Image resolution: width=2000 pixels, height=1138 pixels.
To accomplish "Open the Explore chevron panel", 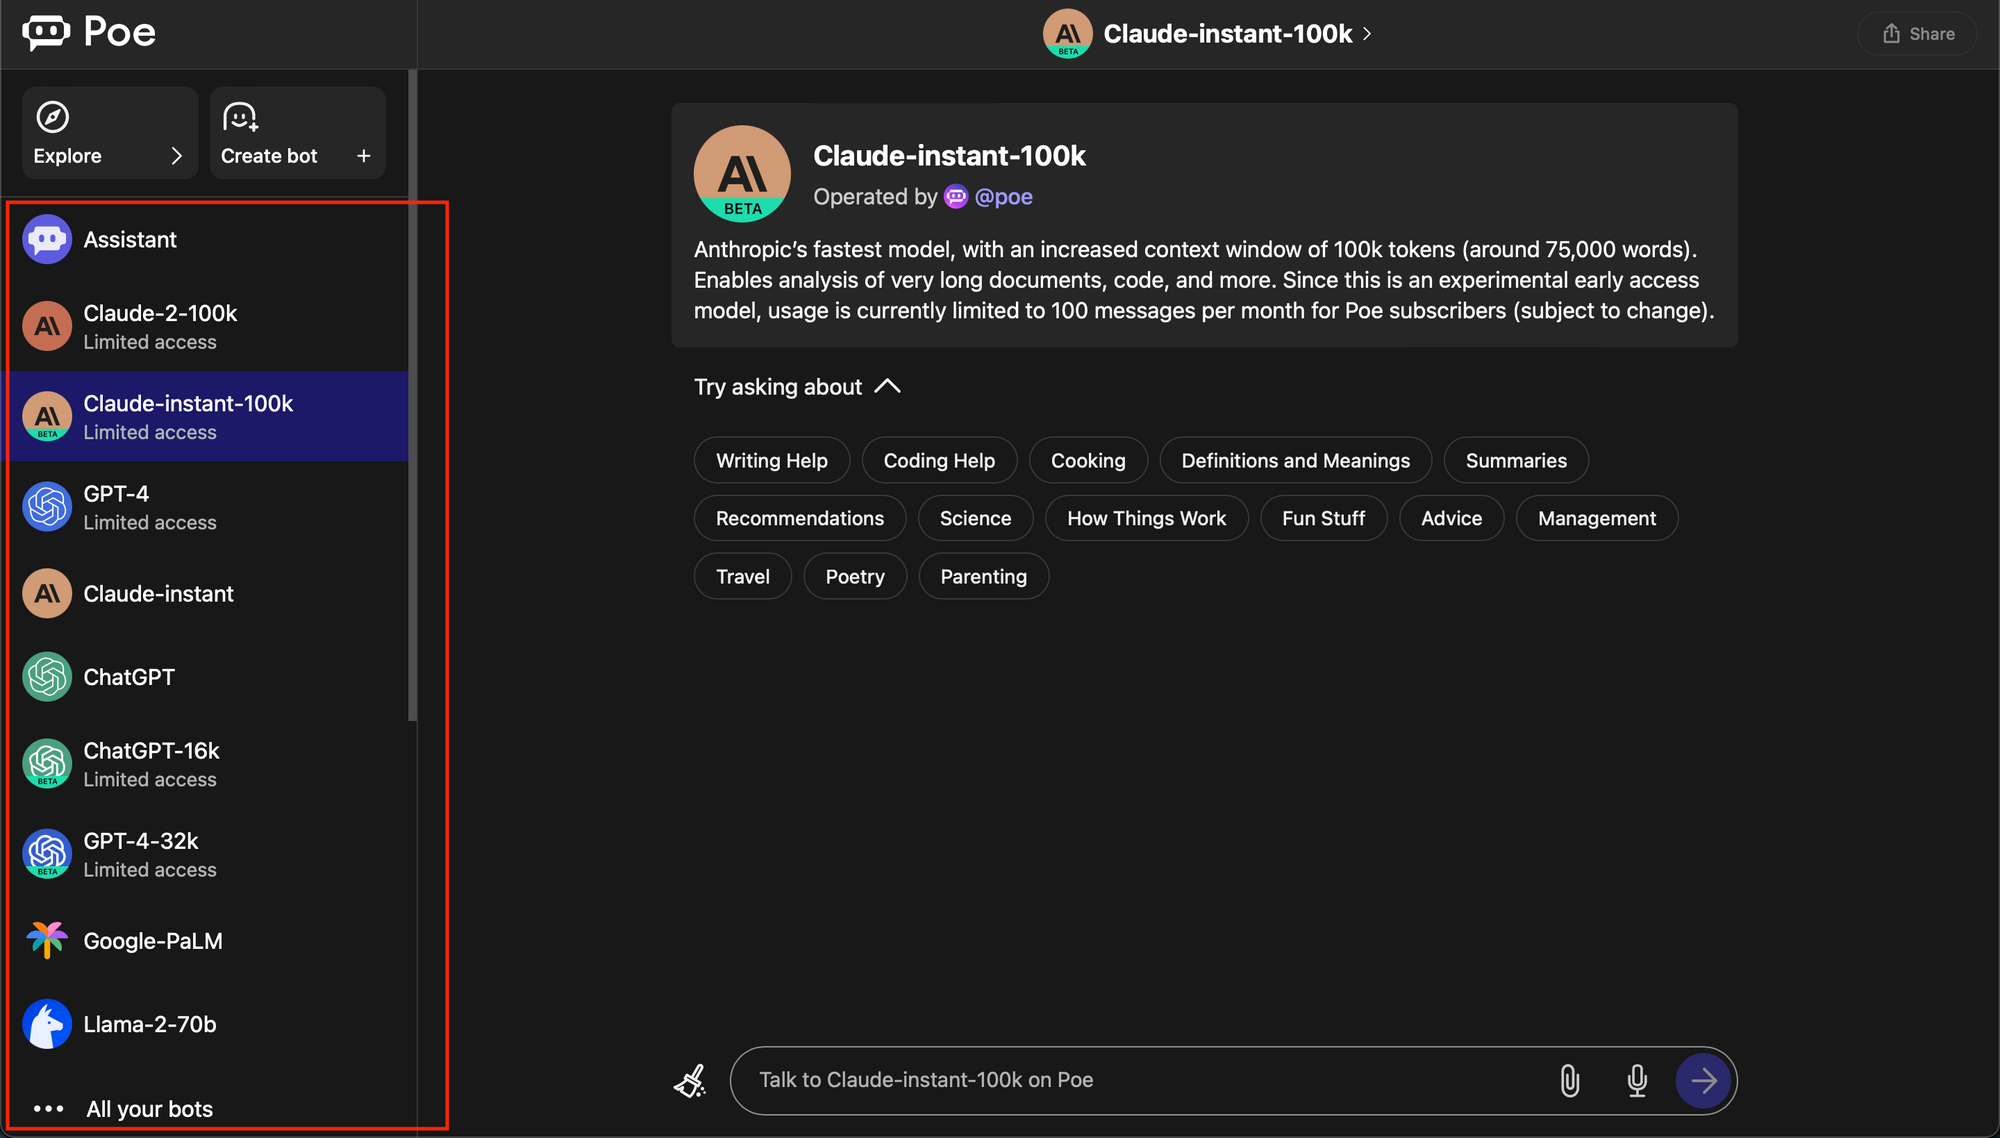I will [176, 156].
